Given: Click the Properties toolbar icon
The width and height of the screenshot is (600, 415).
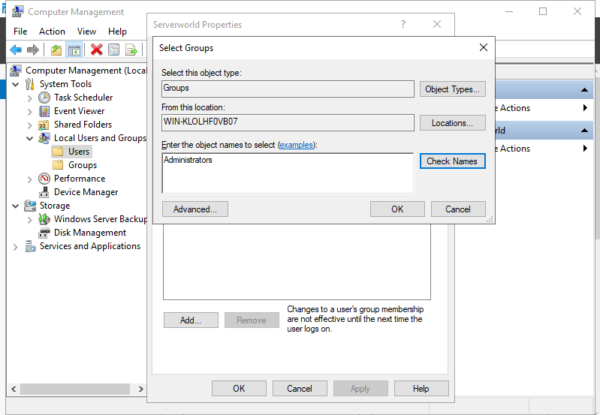Looking at the screenshot, I should pyautogui.click(x=114, y=50).
